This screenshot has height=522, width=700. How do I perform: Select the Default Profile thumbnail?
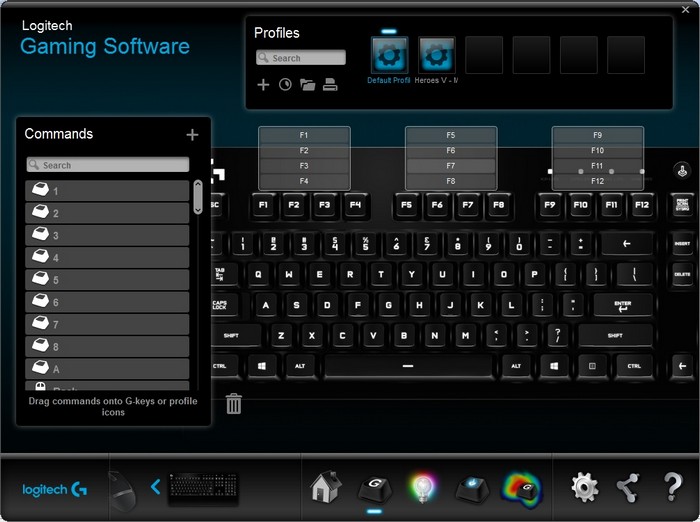(389, 56)
